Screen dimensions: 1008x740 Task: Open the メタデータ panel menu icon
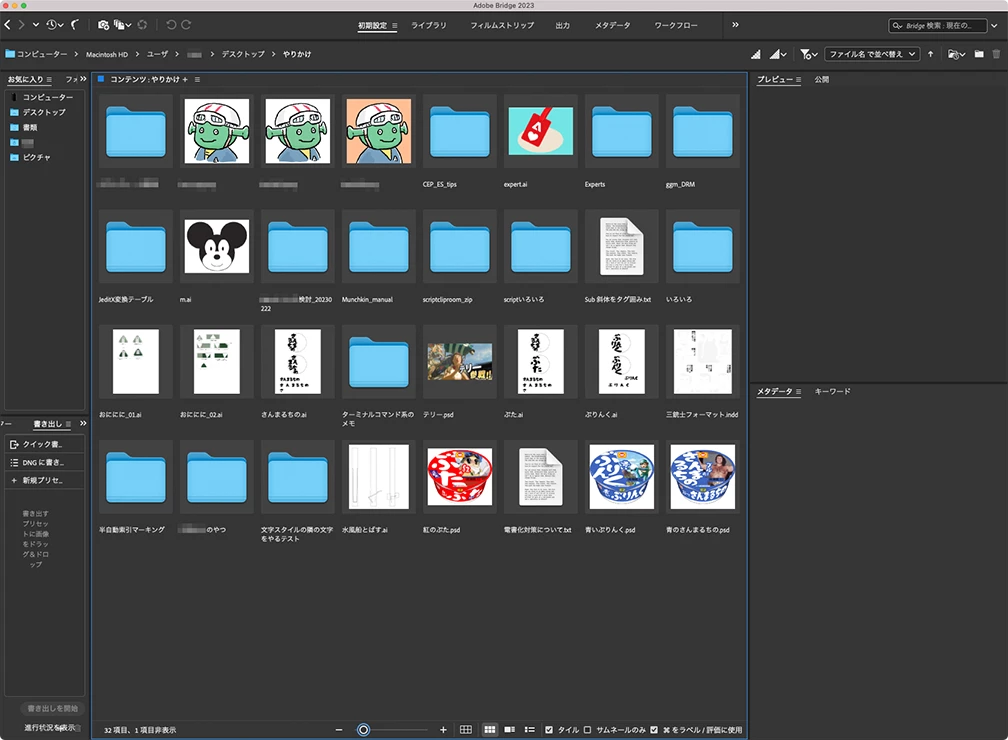tap(798, 392)
